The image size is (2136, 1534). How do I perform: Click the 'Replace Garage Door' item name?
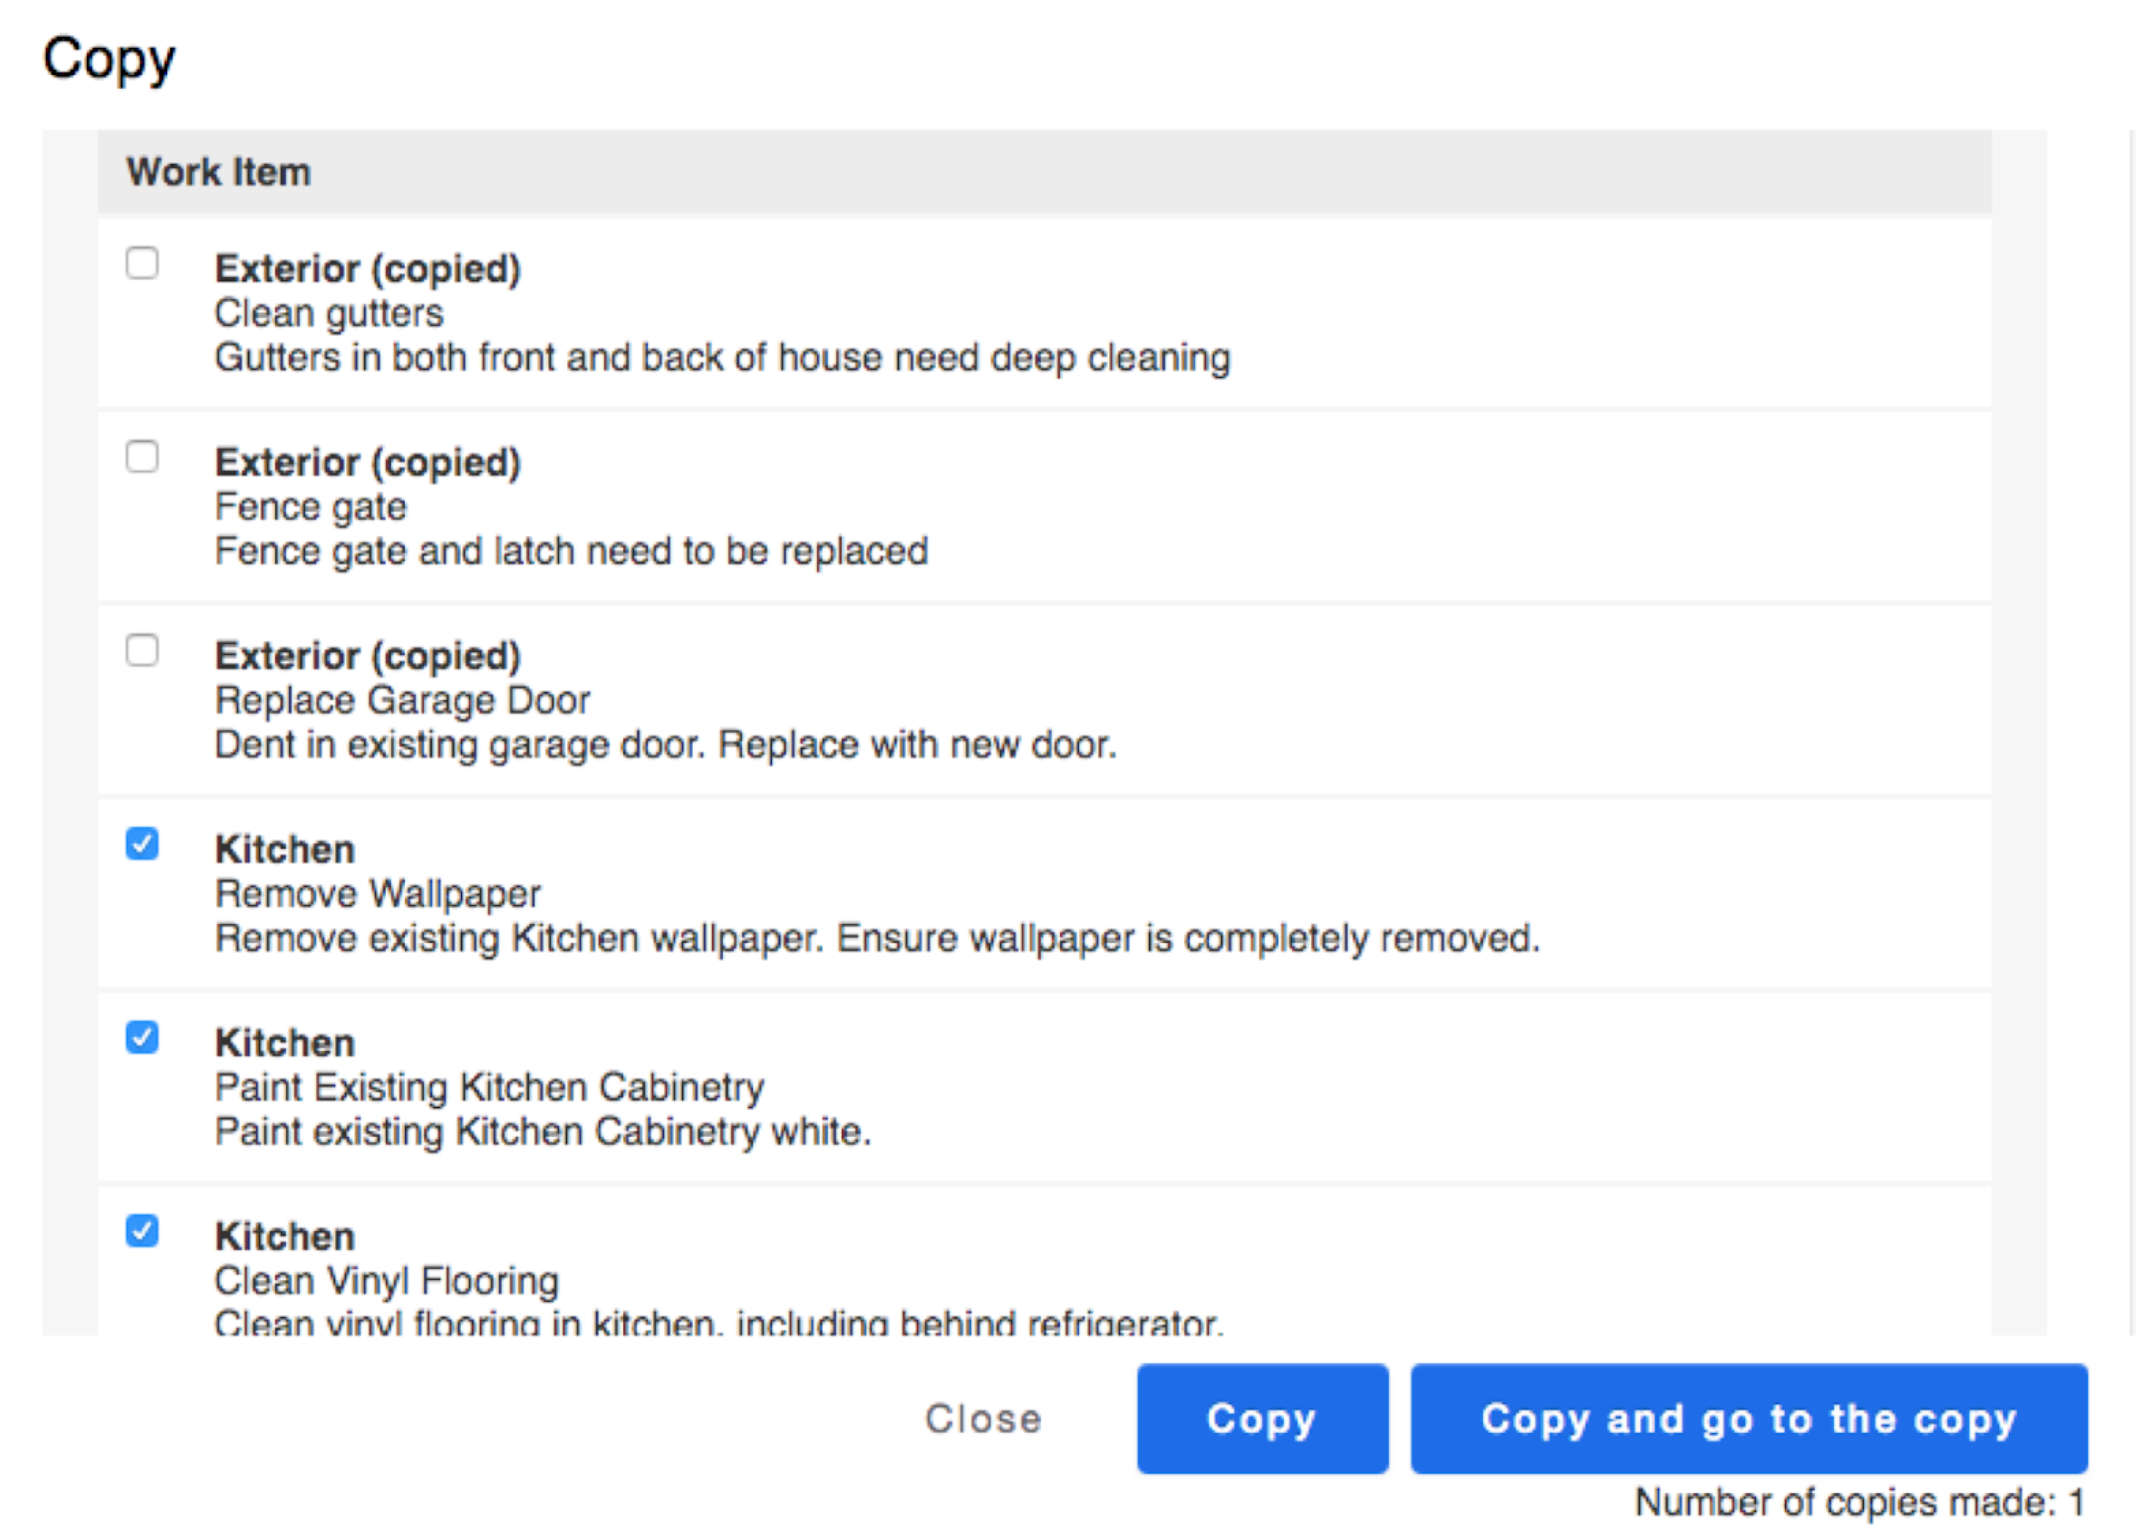point(402,701)
